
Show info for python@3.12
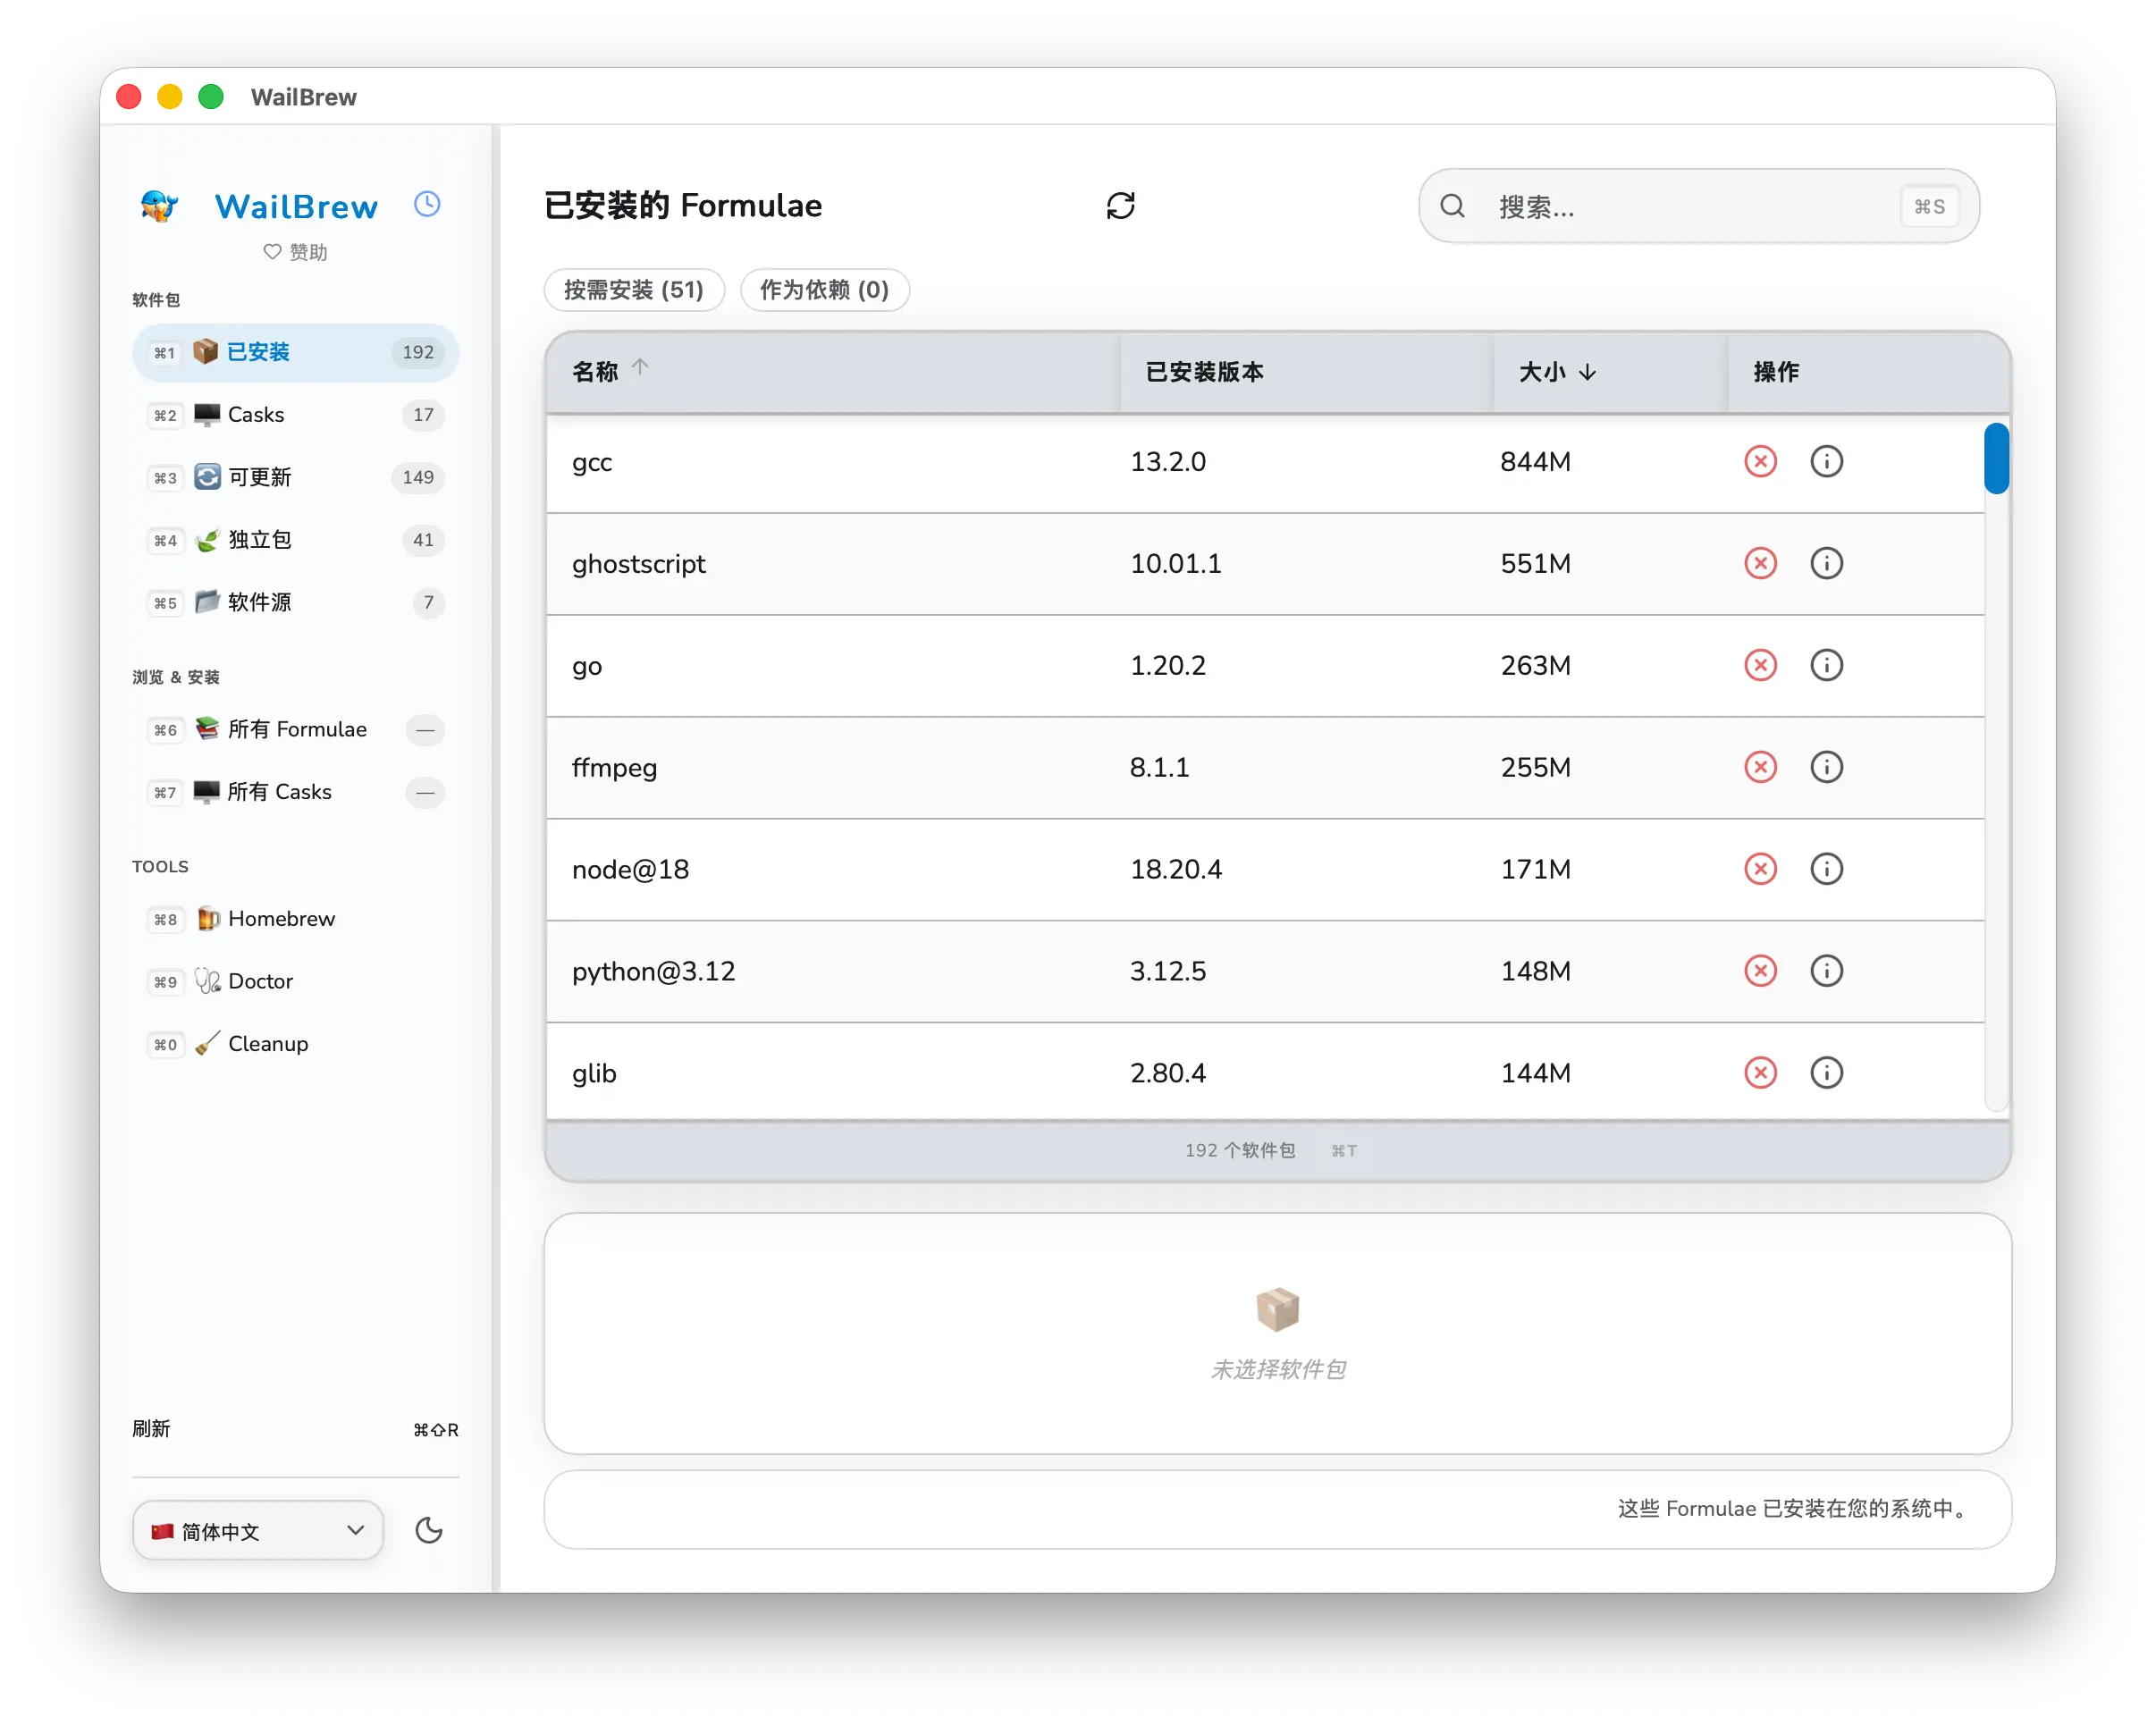1826,972
